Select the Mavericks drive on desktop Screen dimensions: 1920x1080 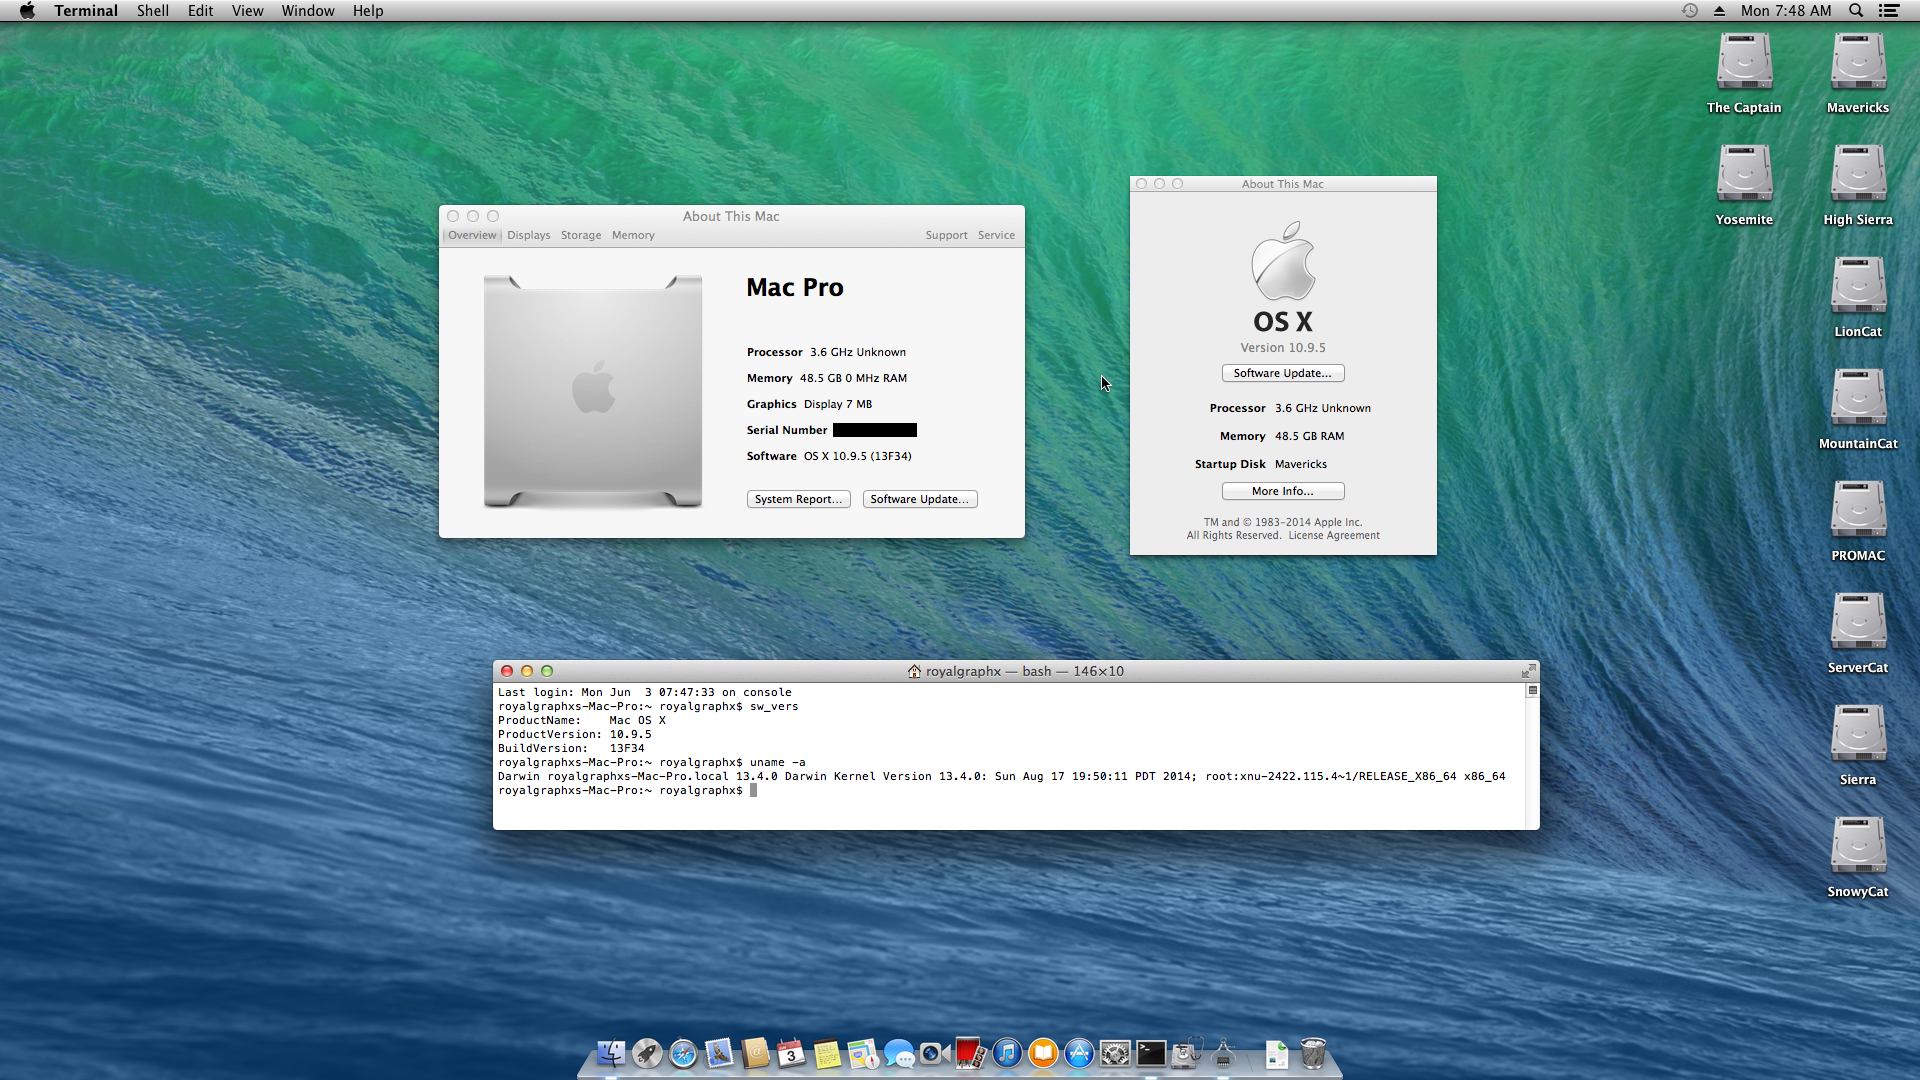click(x=1858, y=62)
